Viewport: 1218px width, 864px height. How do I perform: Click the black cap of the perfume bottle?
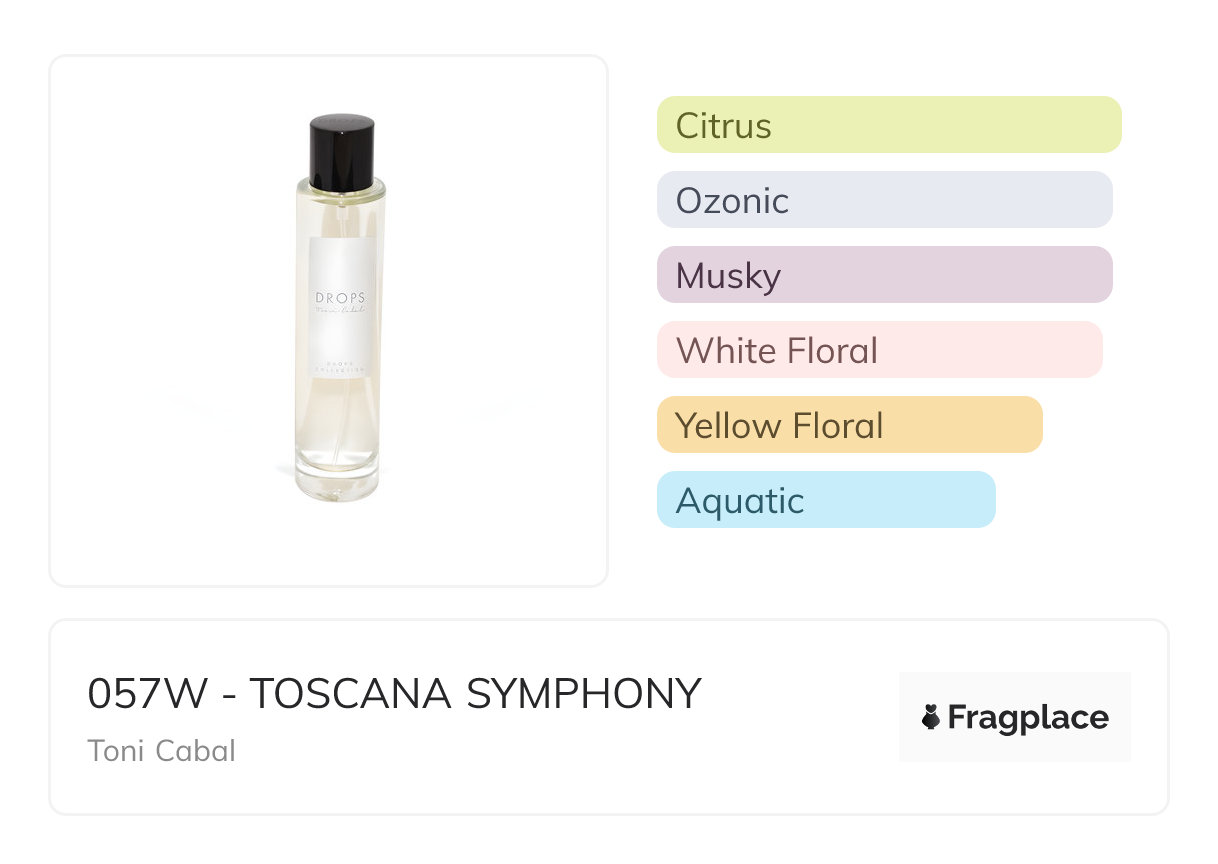tap(341, 151)
